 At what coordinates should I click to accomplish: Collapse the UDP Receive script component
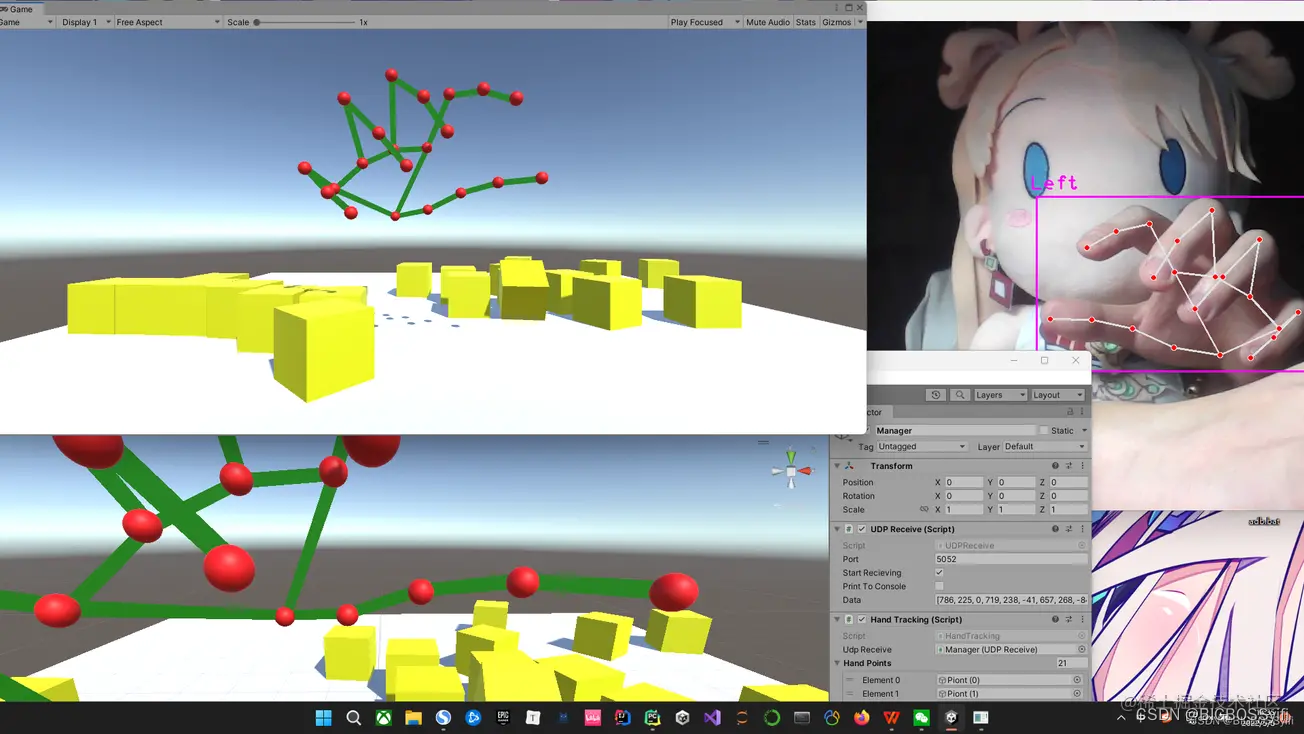[837, 529]
